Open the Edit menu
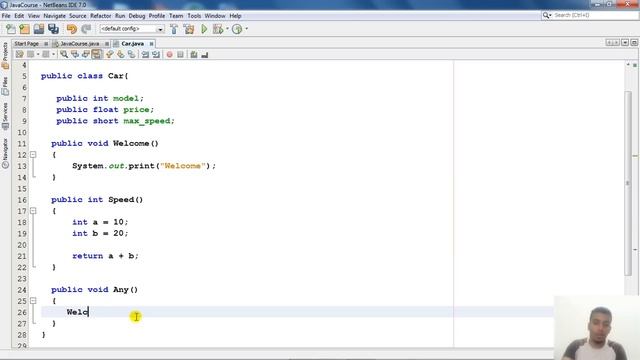The height and width of the screenshot is (360, 640). (x=19, y=16)
